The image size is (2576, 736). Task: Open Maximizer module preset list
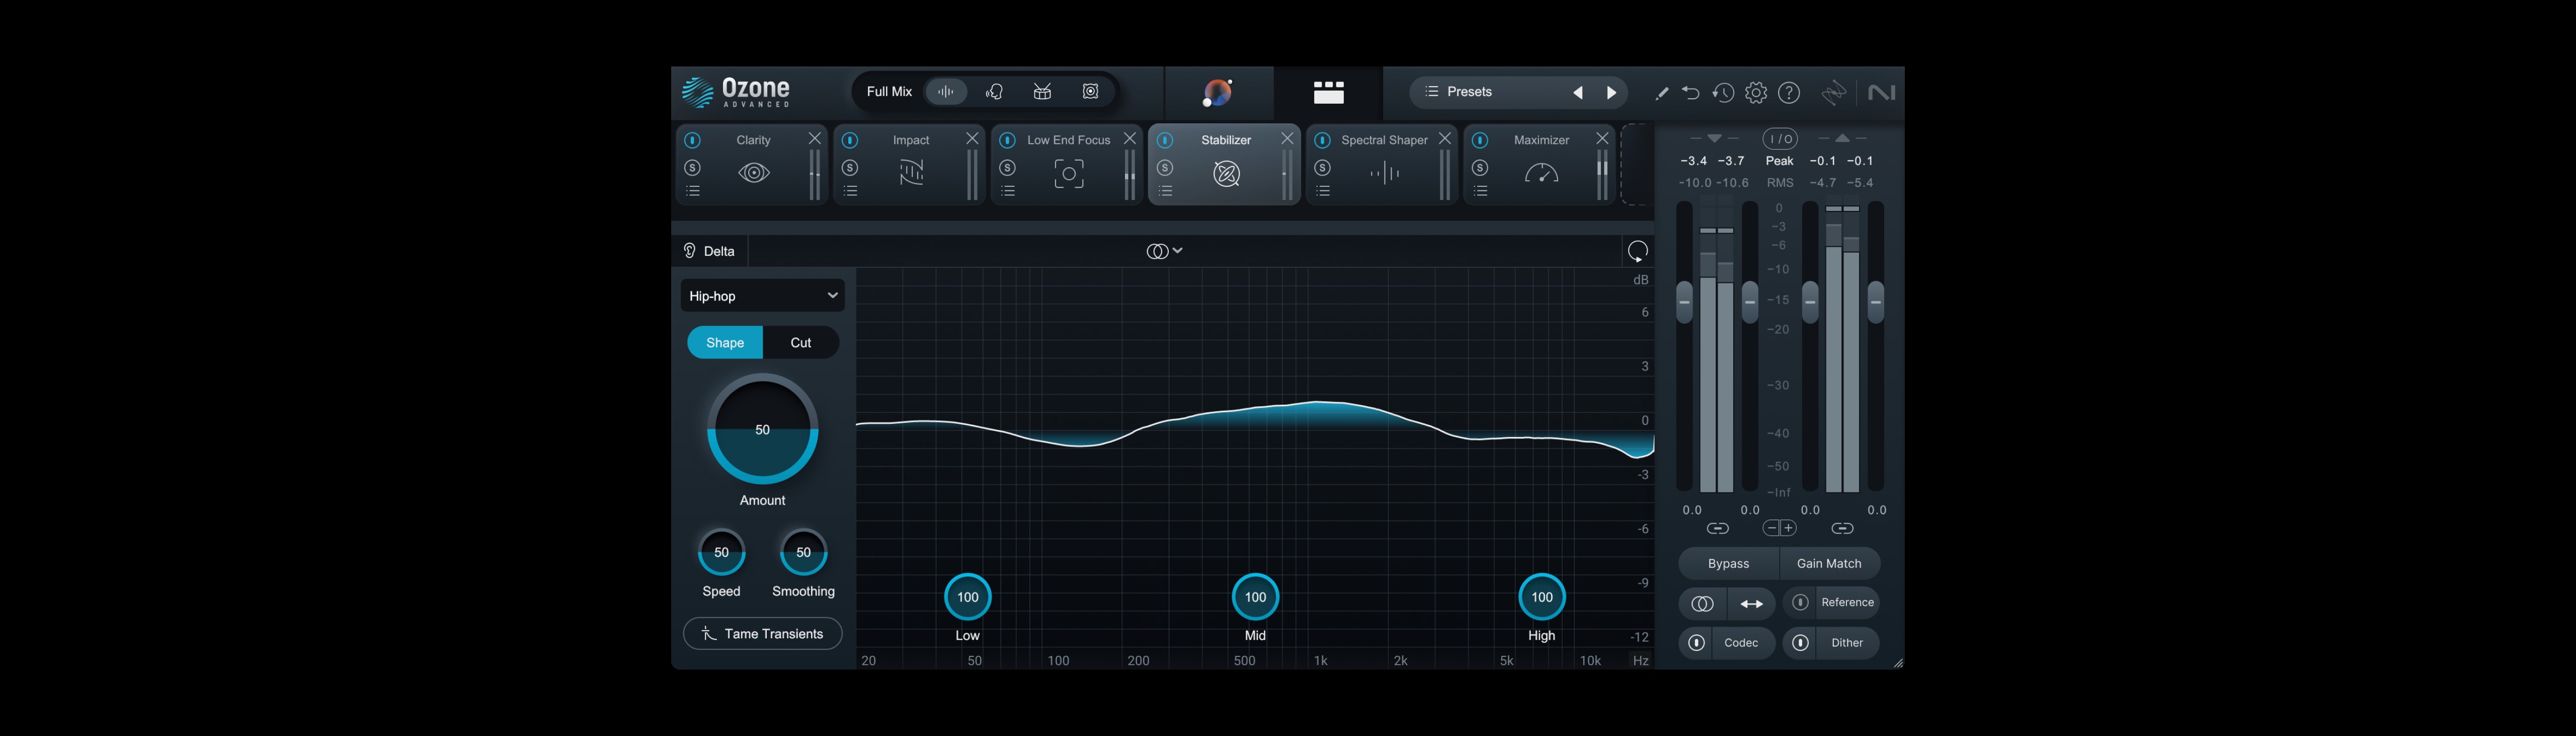point(1480,191)
